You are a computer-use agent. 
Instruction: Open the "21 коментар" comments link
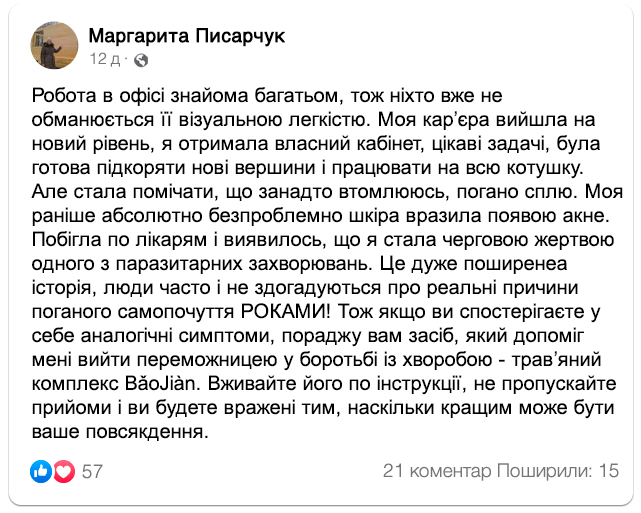tap(439, 471)
